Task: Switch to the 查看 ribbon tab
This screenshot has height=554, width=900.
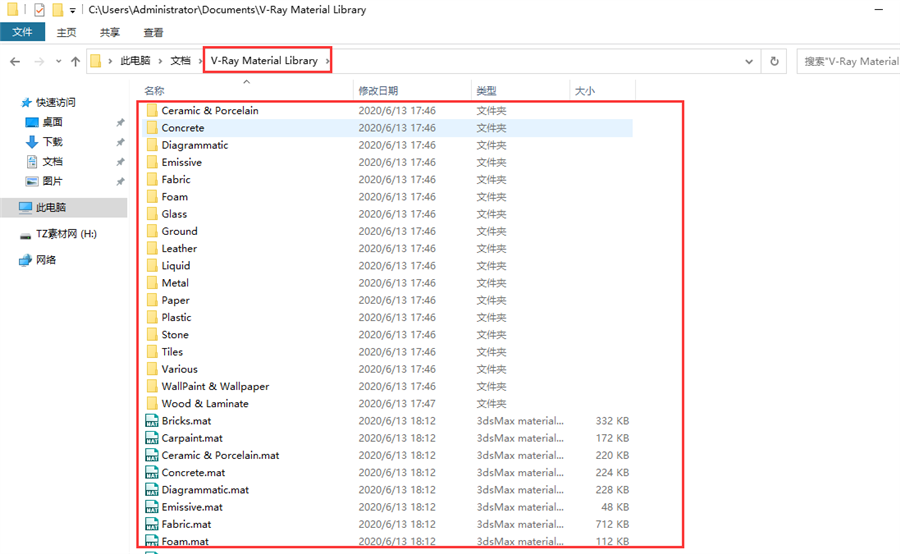Action: click(x=153, y=33)
